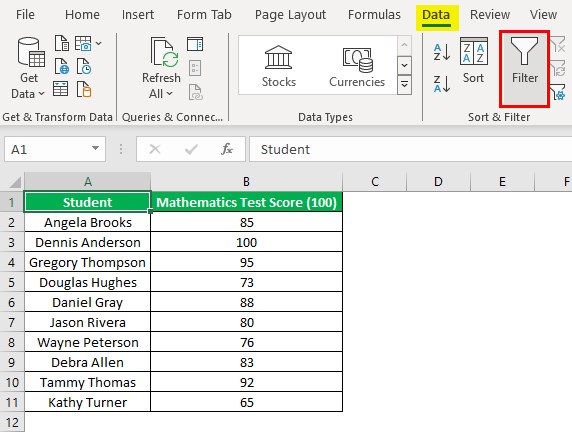Select the Student header cell

pos(88,202)
